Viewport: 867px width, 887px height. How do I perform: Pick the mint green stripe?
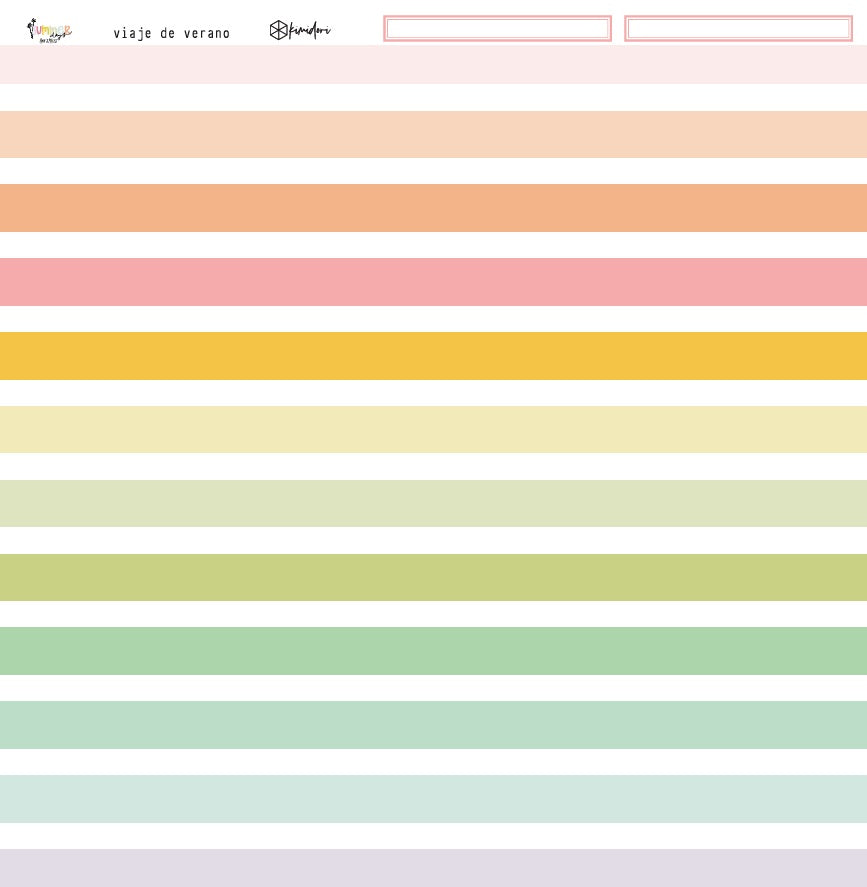[x=433, y=725]
